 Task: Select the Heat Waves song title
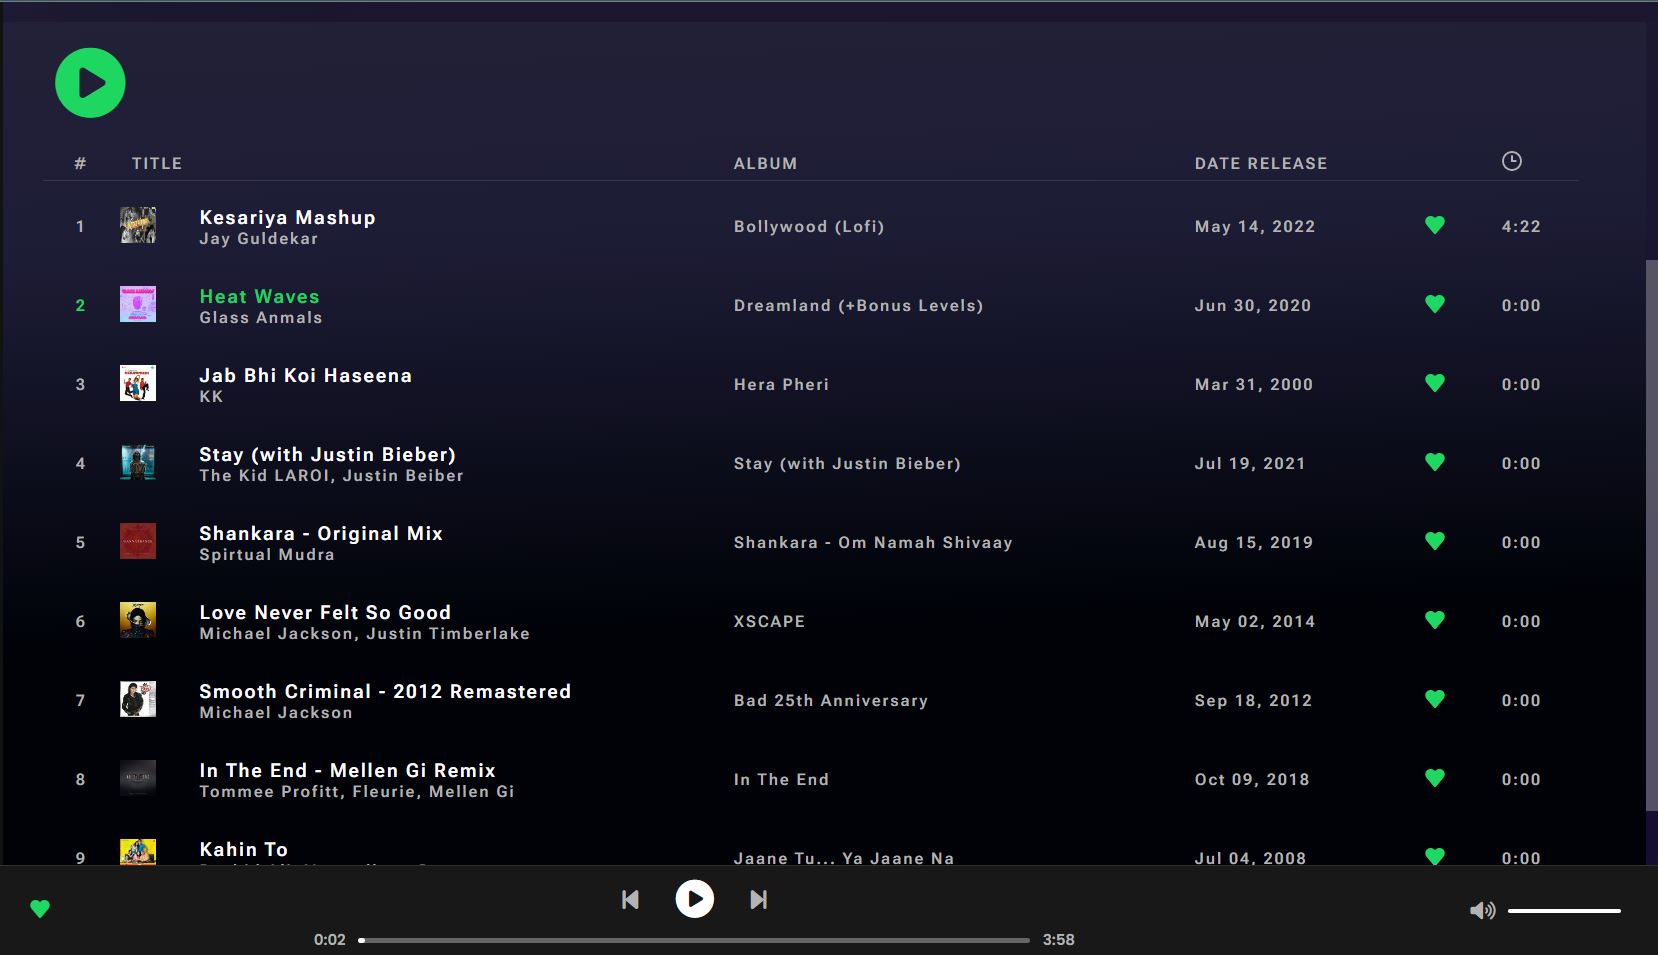point(259,297)
